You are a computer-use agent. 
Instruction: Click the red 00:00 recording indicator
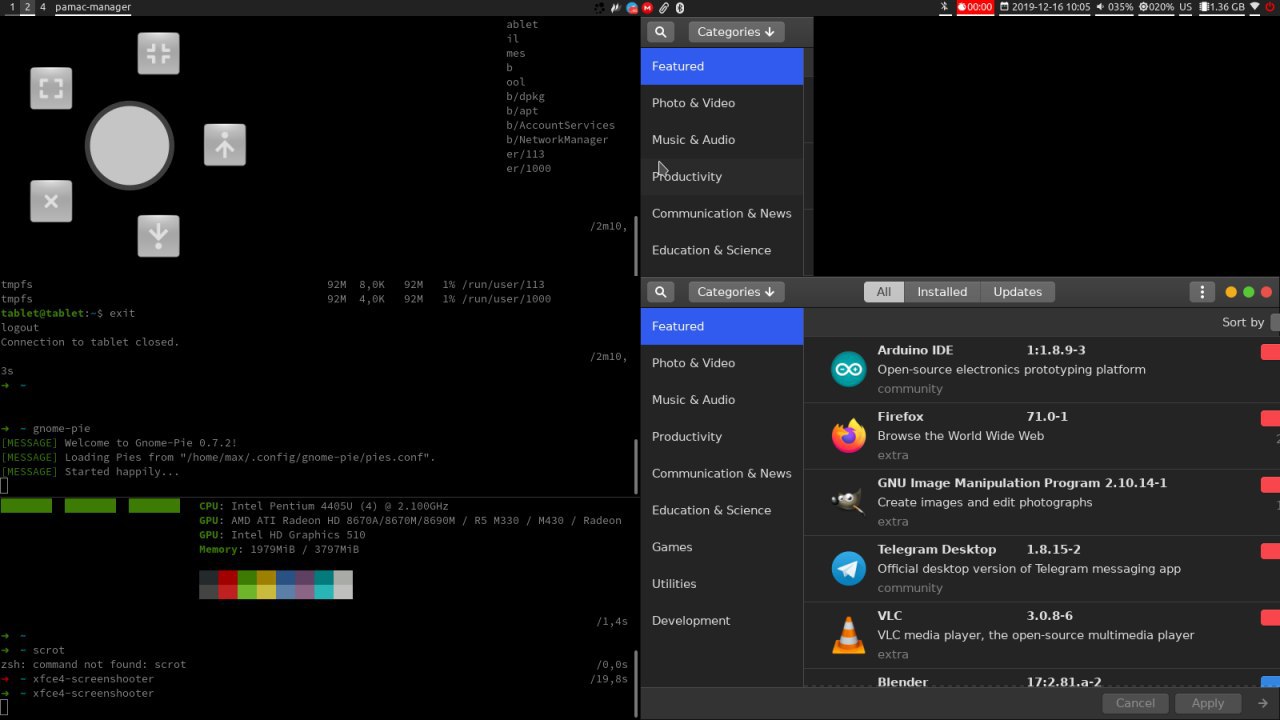point(975,7)
